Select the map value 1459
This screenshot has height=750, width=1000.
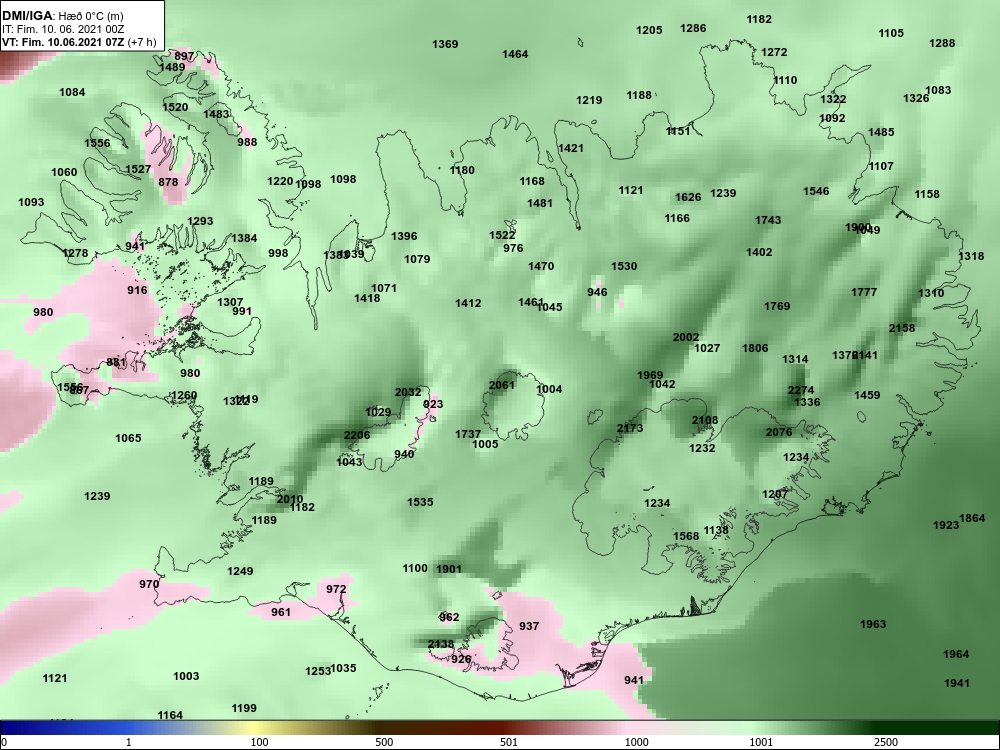tap(867, 395)
